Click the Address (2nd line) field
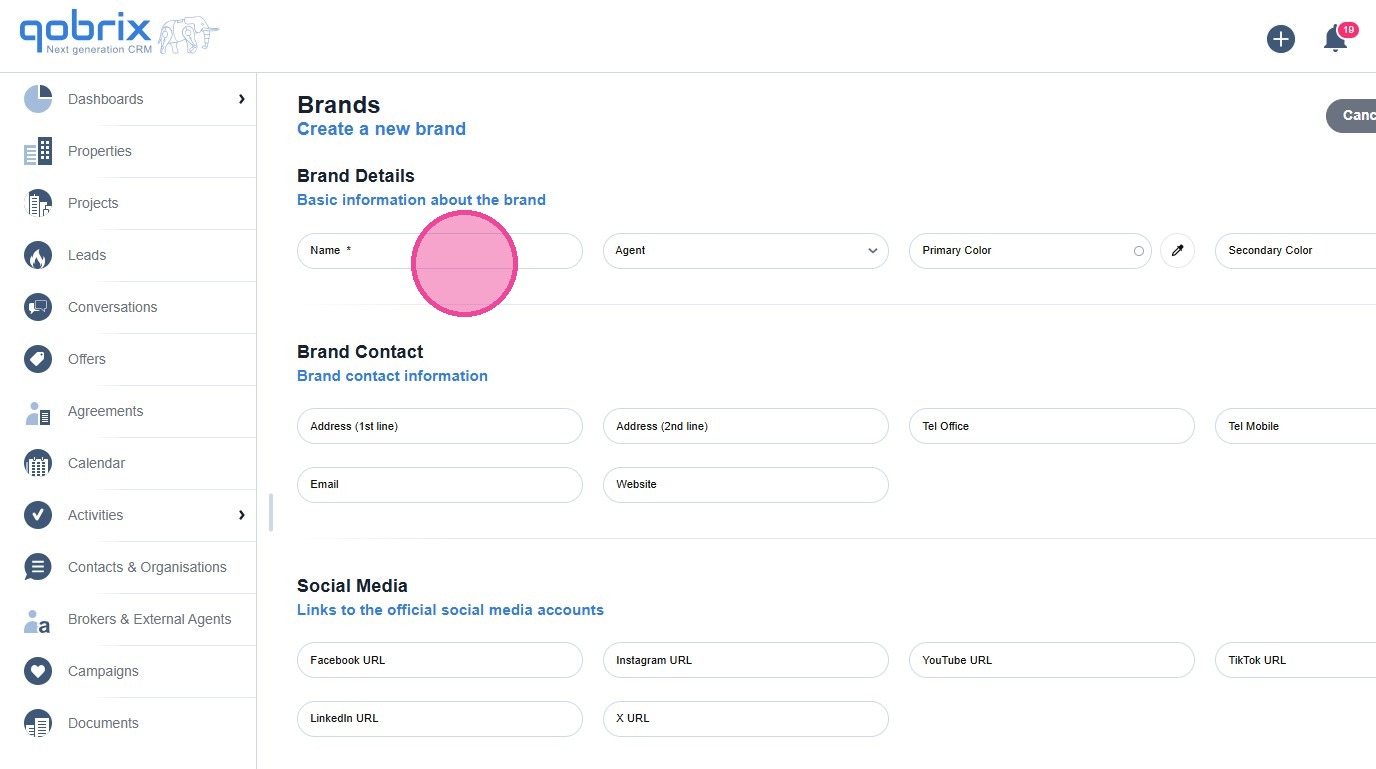1376x769 pixels. 745,426
